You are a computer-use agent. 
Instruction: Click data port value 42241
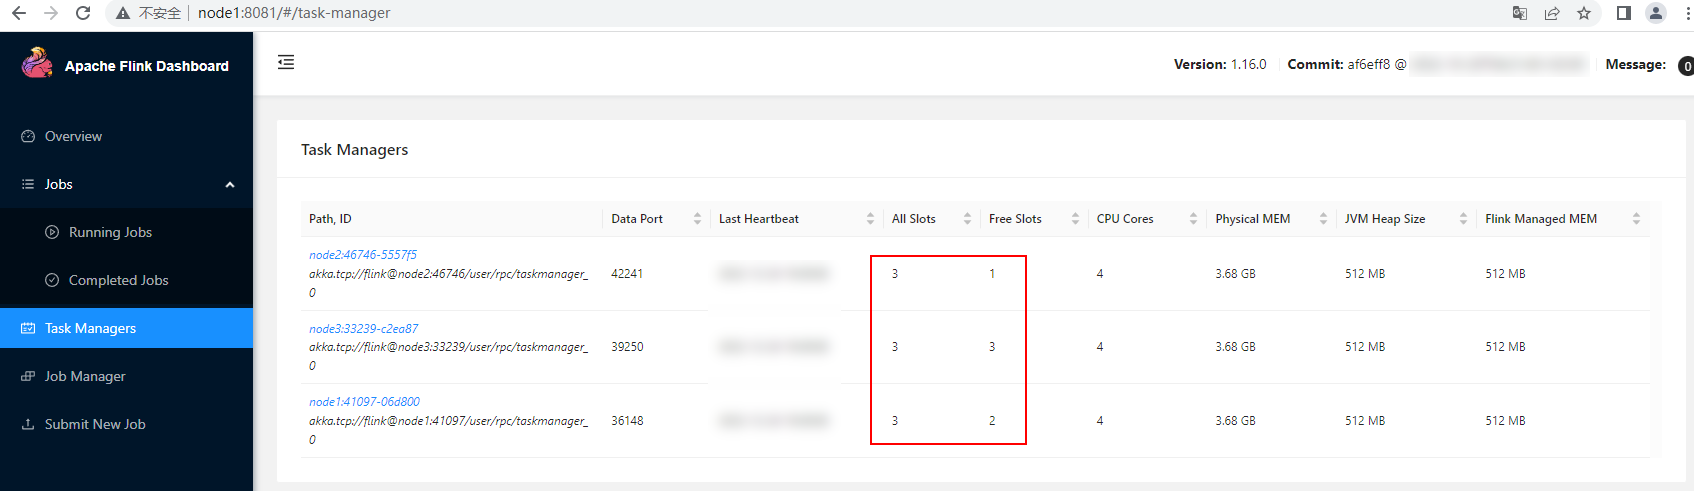(627, 274)
